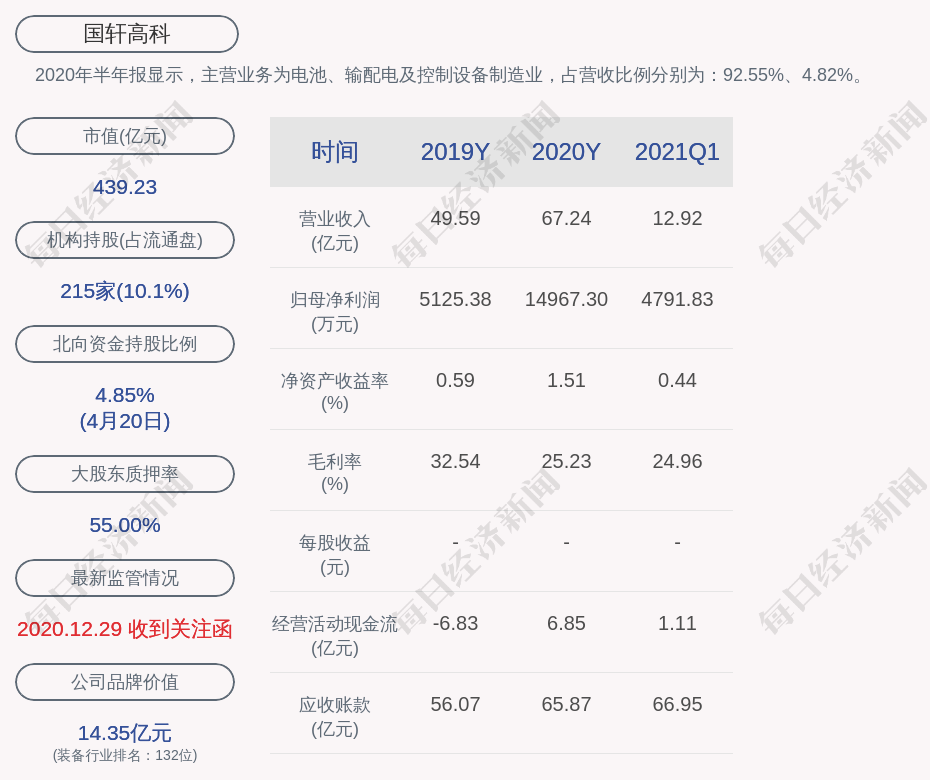The width and height of the screenshot is (930, 780).
Task: Click the 每股收益(元) row label
Action: coord(335,555)
